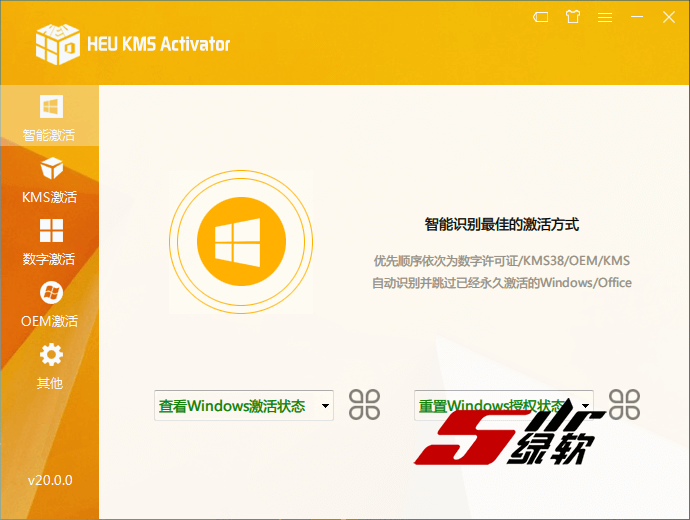
Task: Minimize the HEU KMS Activator window
Action: coord(637,17)
